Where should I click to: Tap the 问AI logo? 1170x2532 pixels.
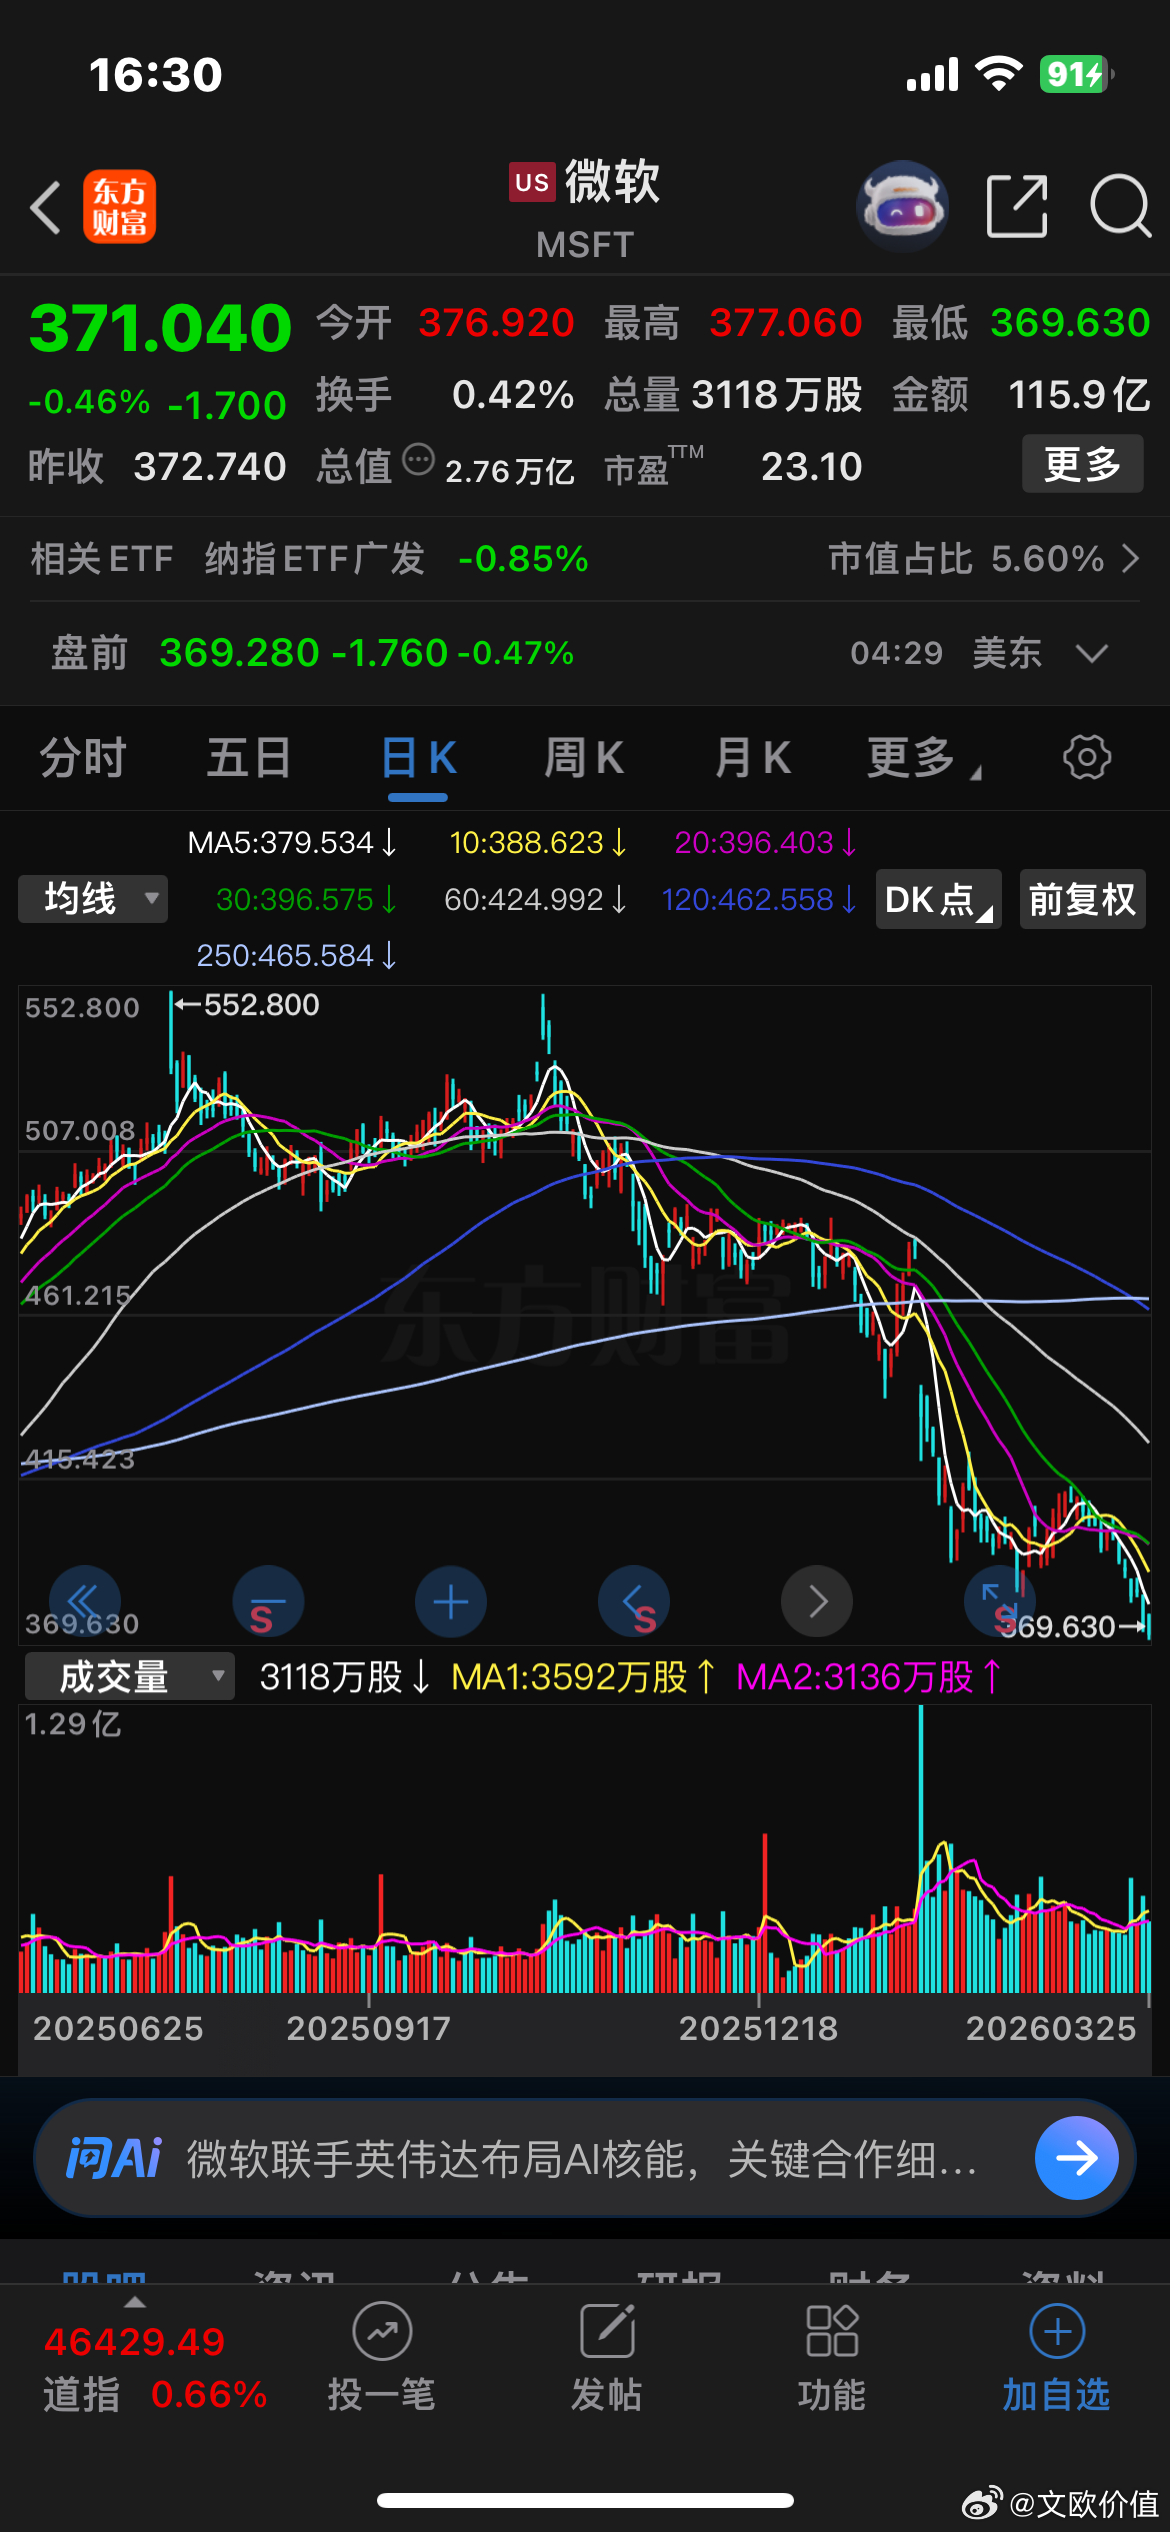(113, 2158)
